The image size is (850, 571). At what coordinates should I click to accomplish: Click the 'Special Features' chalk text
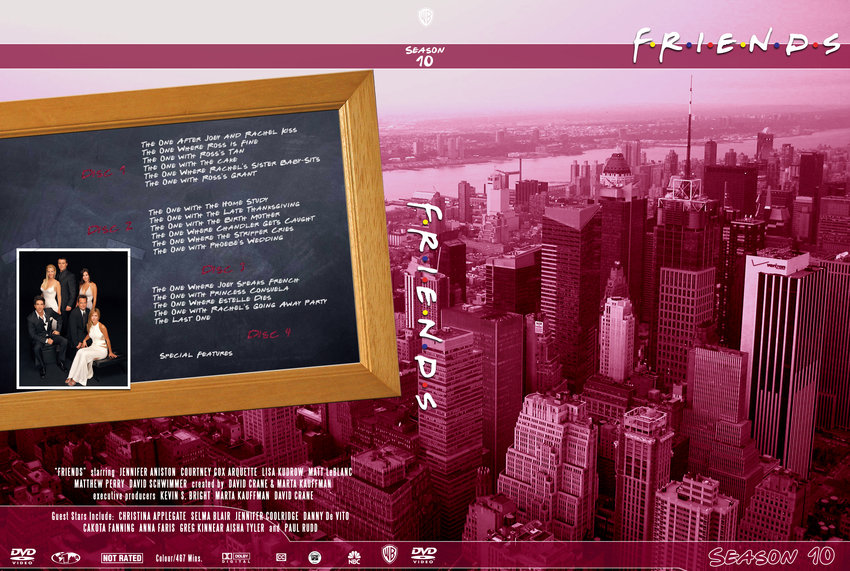coord(196,355)
